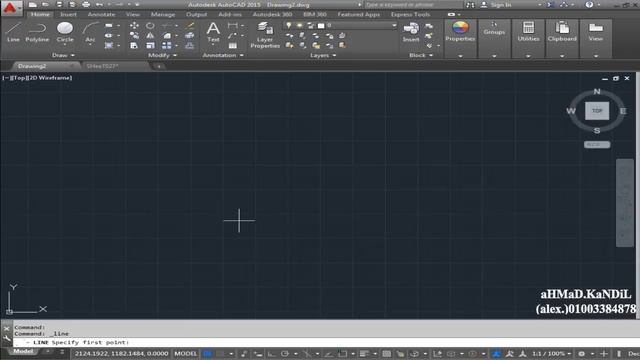The height and width of the screenshot is (360, 640).
Task: Switch to the Output ribbon tab
Action: pyautogui.click(x=196, y=14)
